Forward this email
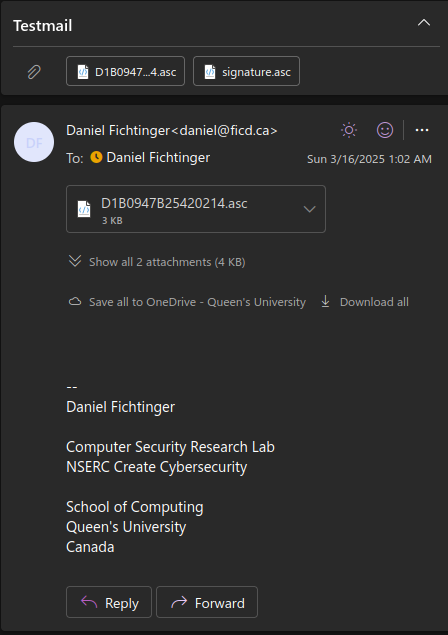This screenshot has height=635, width=448. (207, 602)
